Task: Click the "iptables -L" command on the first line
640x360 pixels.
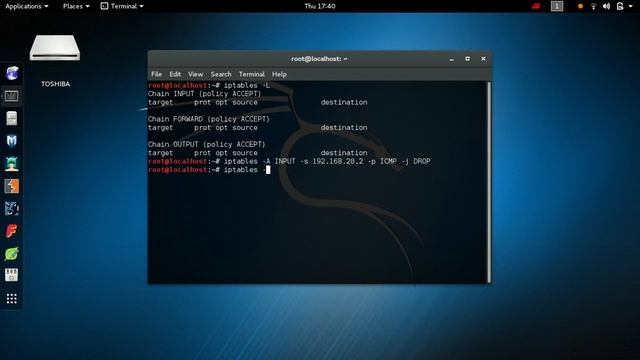Action: click(x=247, y=85)
